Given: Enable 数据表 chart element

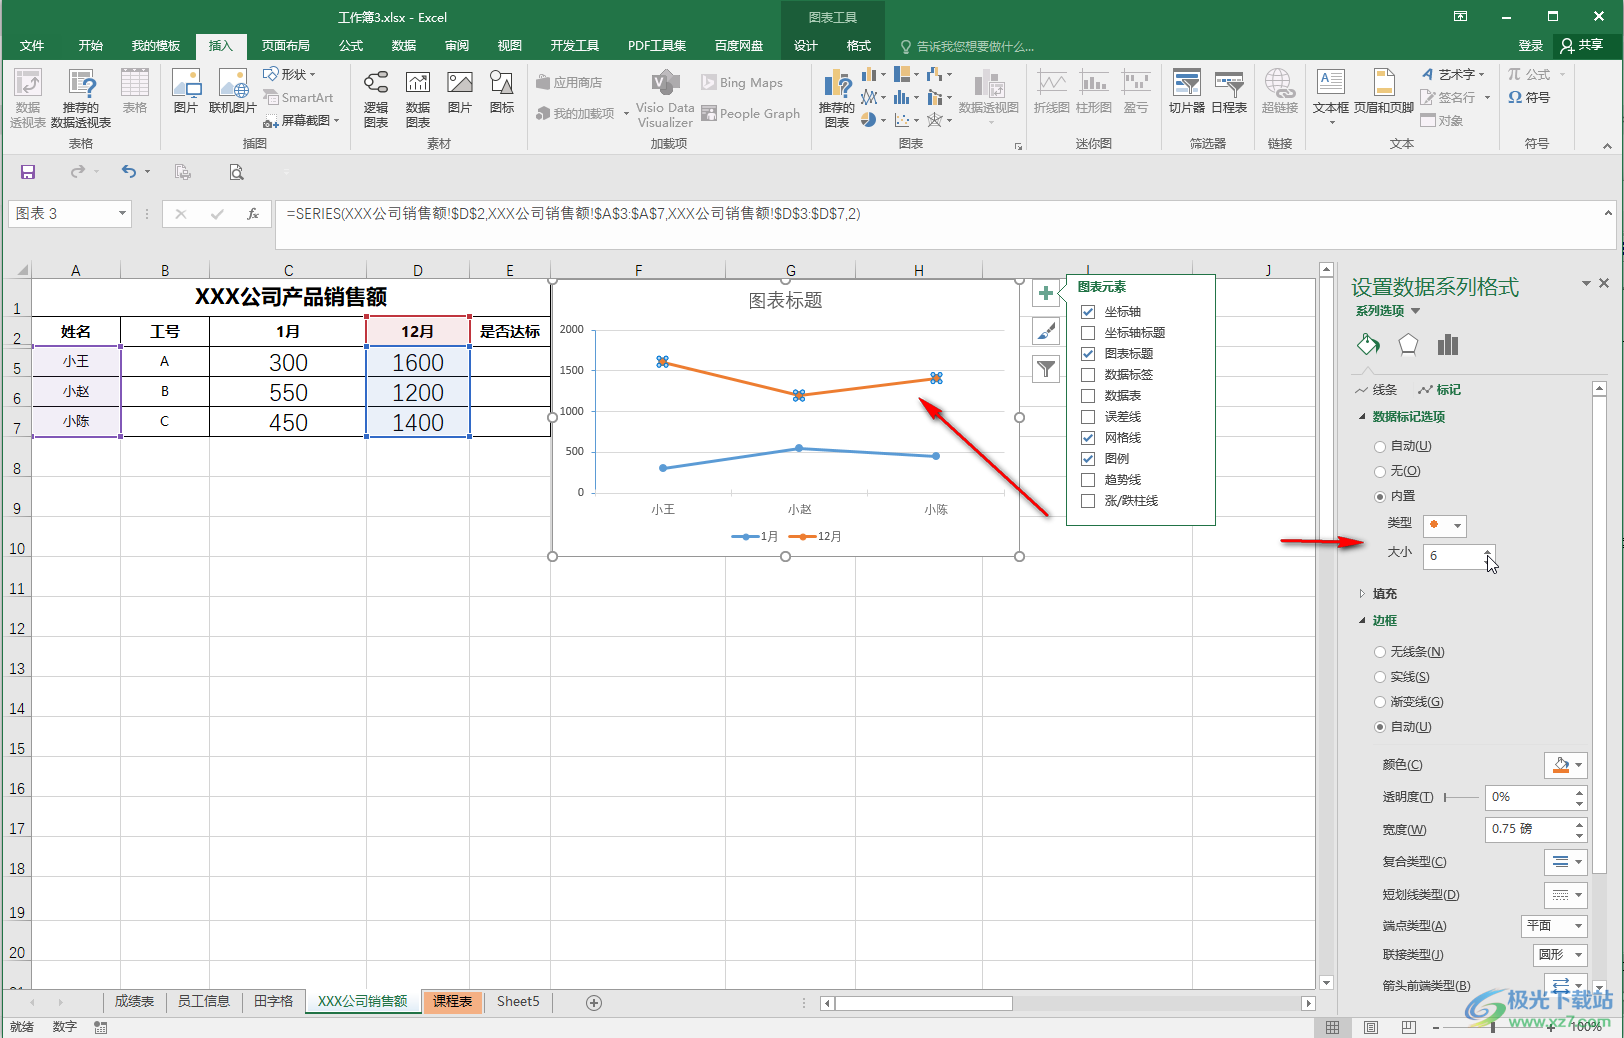Looking at the screenshot, I should 1088,396.
